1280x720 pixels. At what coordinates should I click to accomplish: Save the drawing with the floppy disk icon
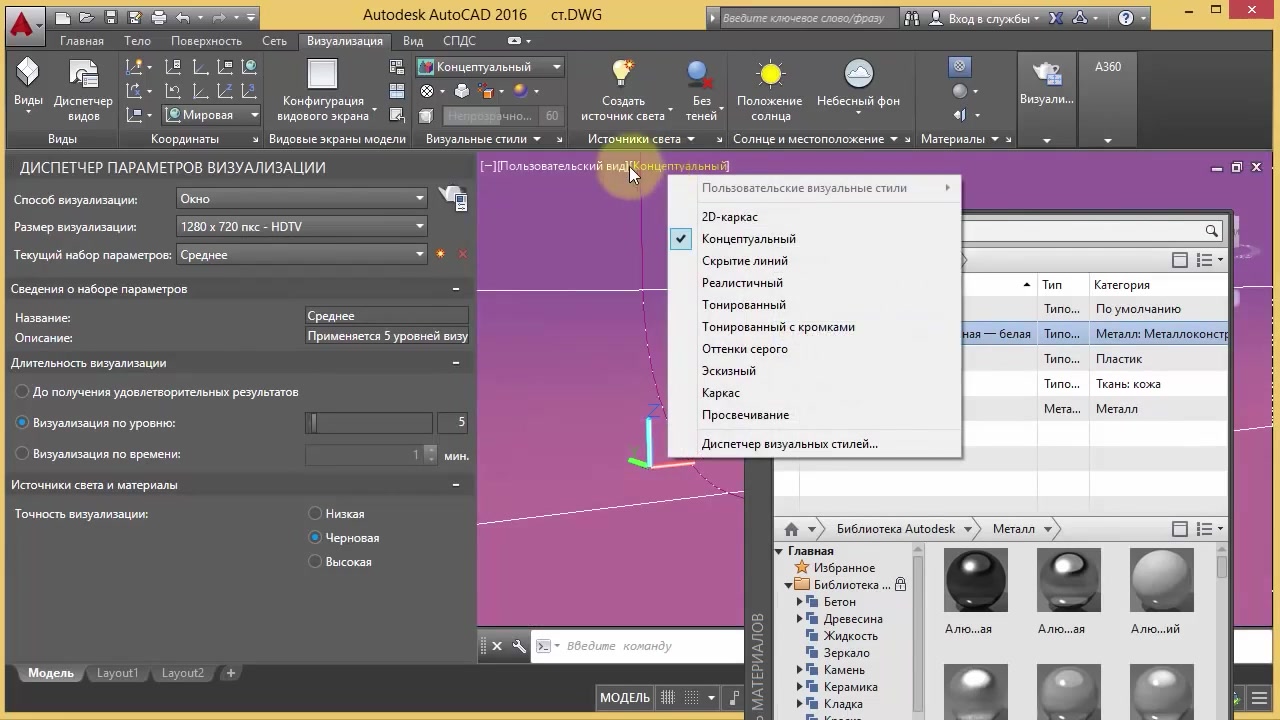pos(111,17)
